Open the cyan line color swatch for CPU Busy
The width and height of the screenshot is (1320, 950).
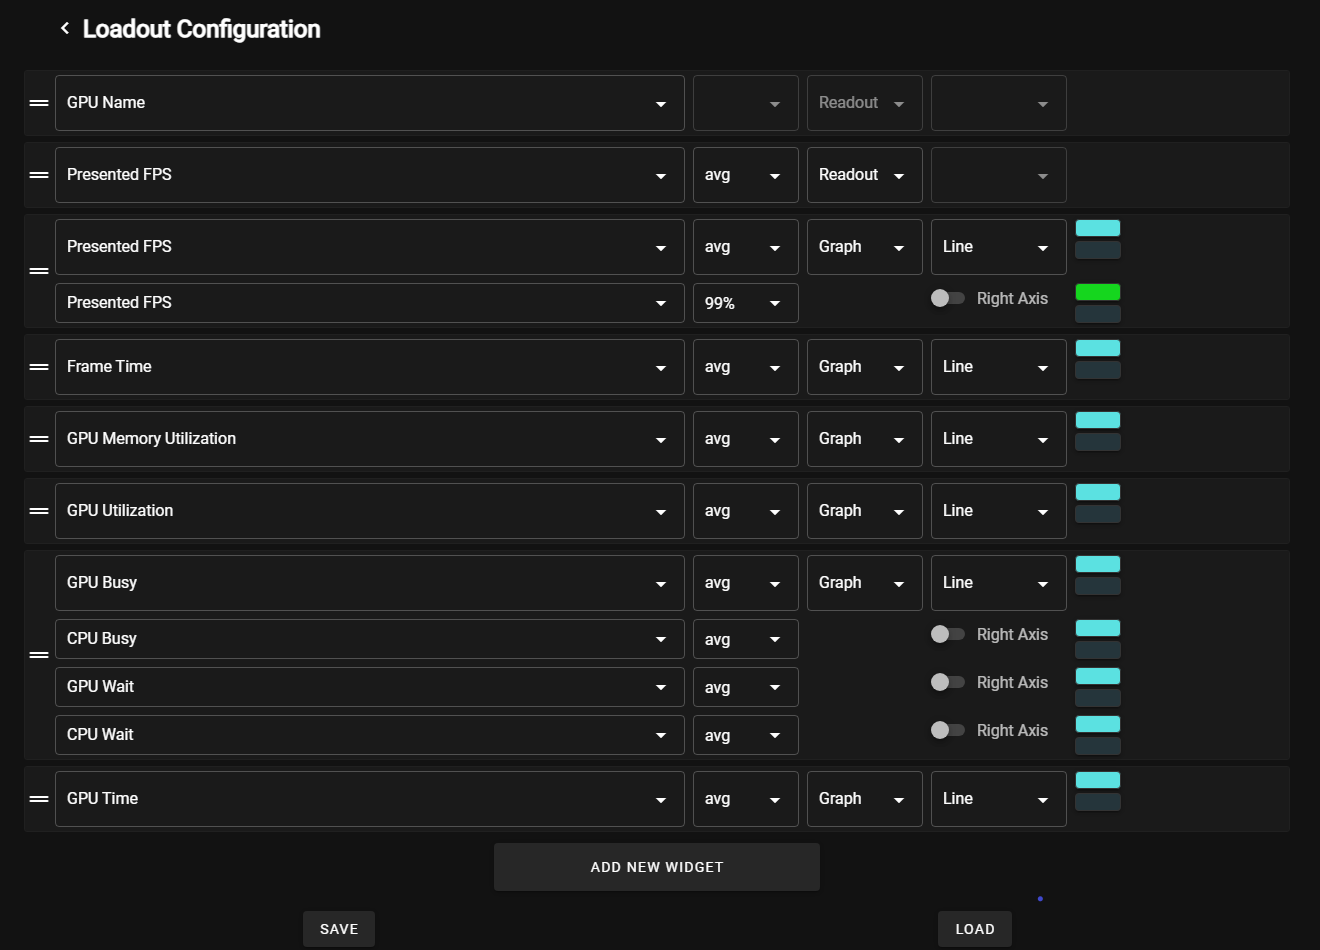pyautogui.click(x=1098, y=628)
